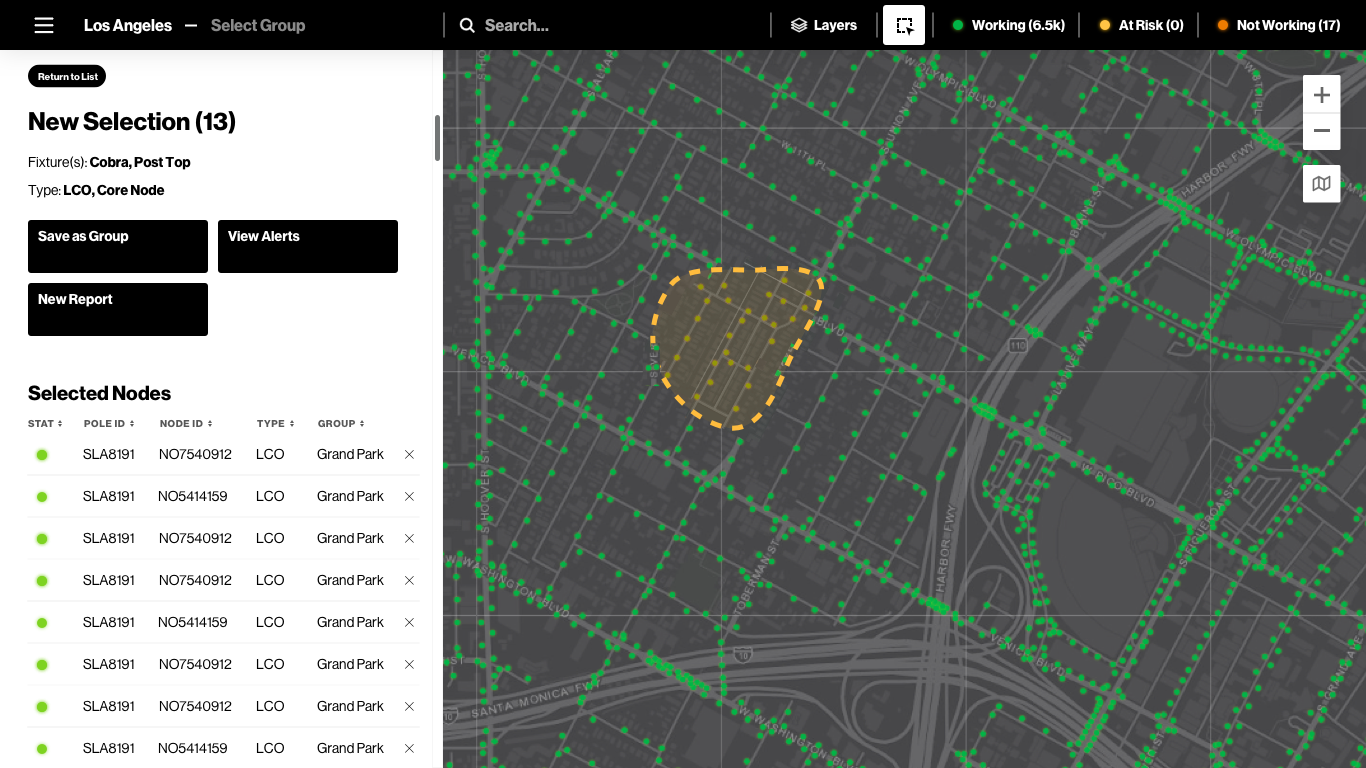Select Grand Park in the first node row
The width and height of the screenshot is (1366, 768).
[350, 454]
